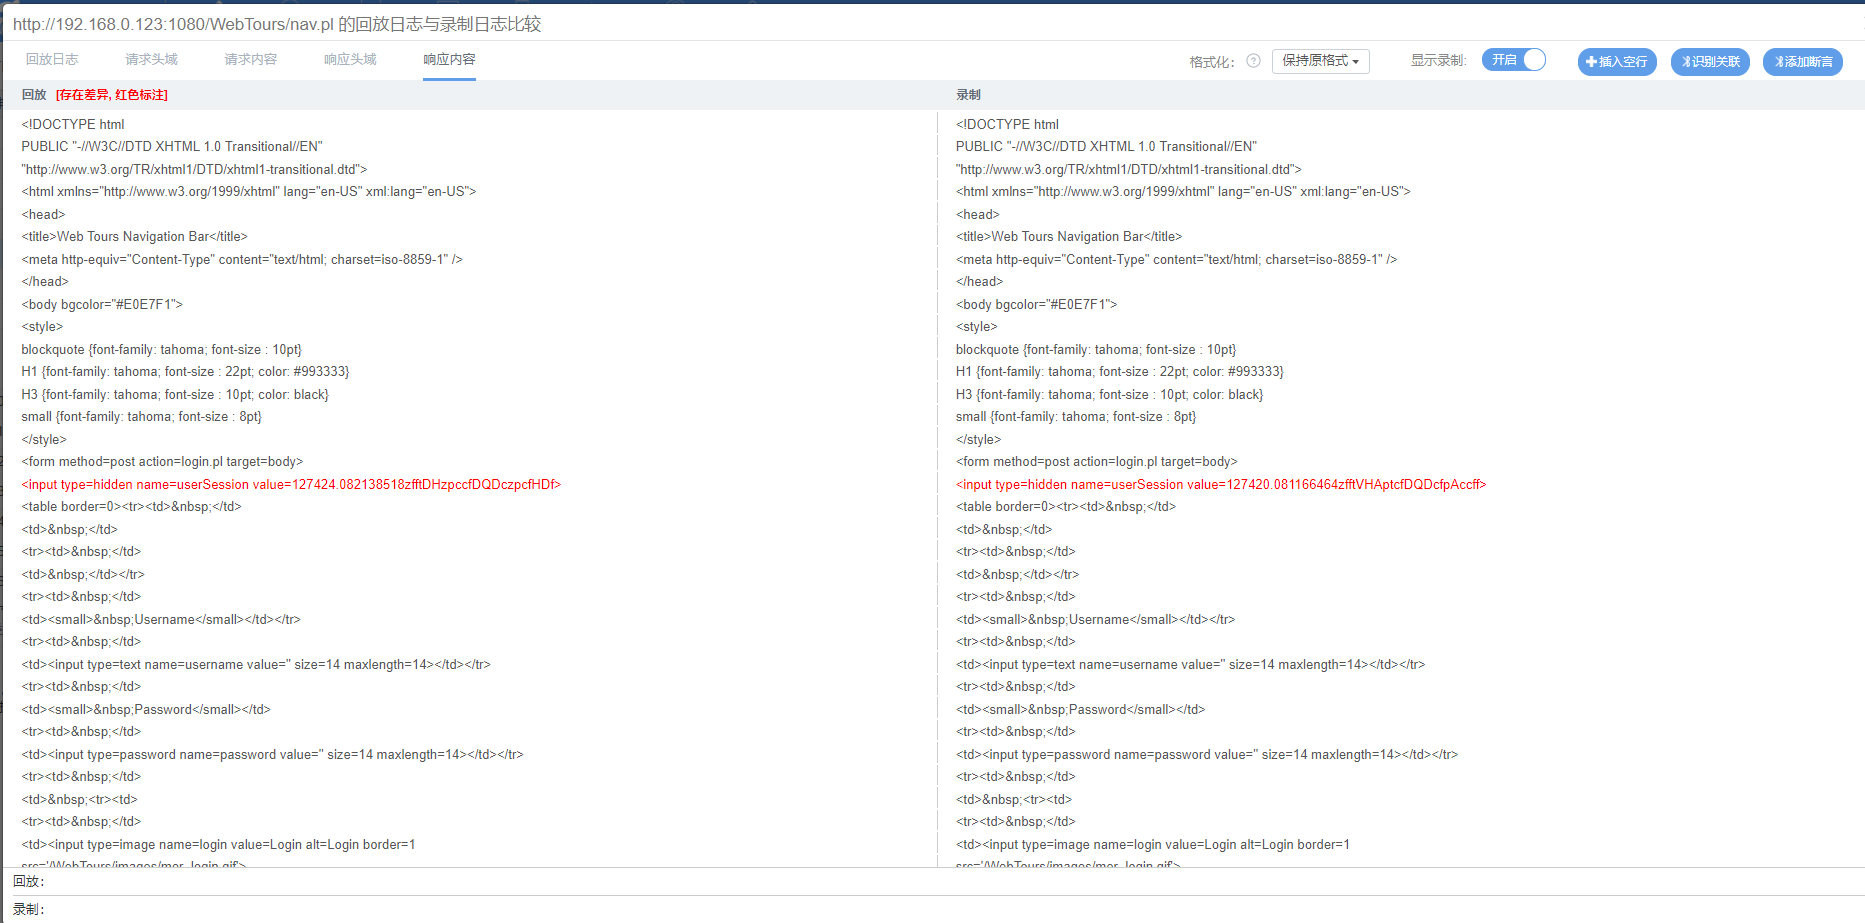Click the Web Tours title line in replay pane
This screenshot has width=1865, height=923.
tap(134, 237)
